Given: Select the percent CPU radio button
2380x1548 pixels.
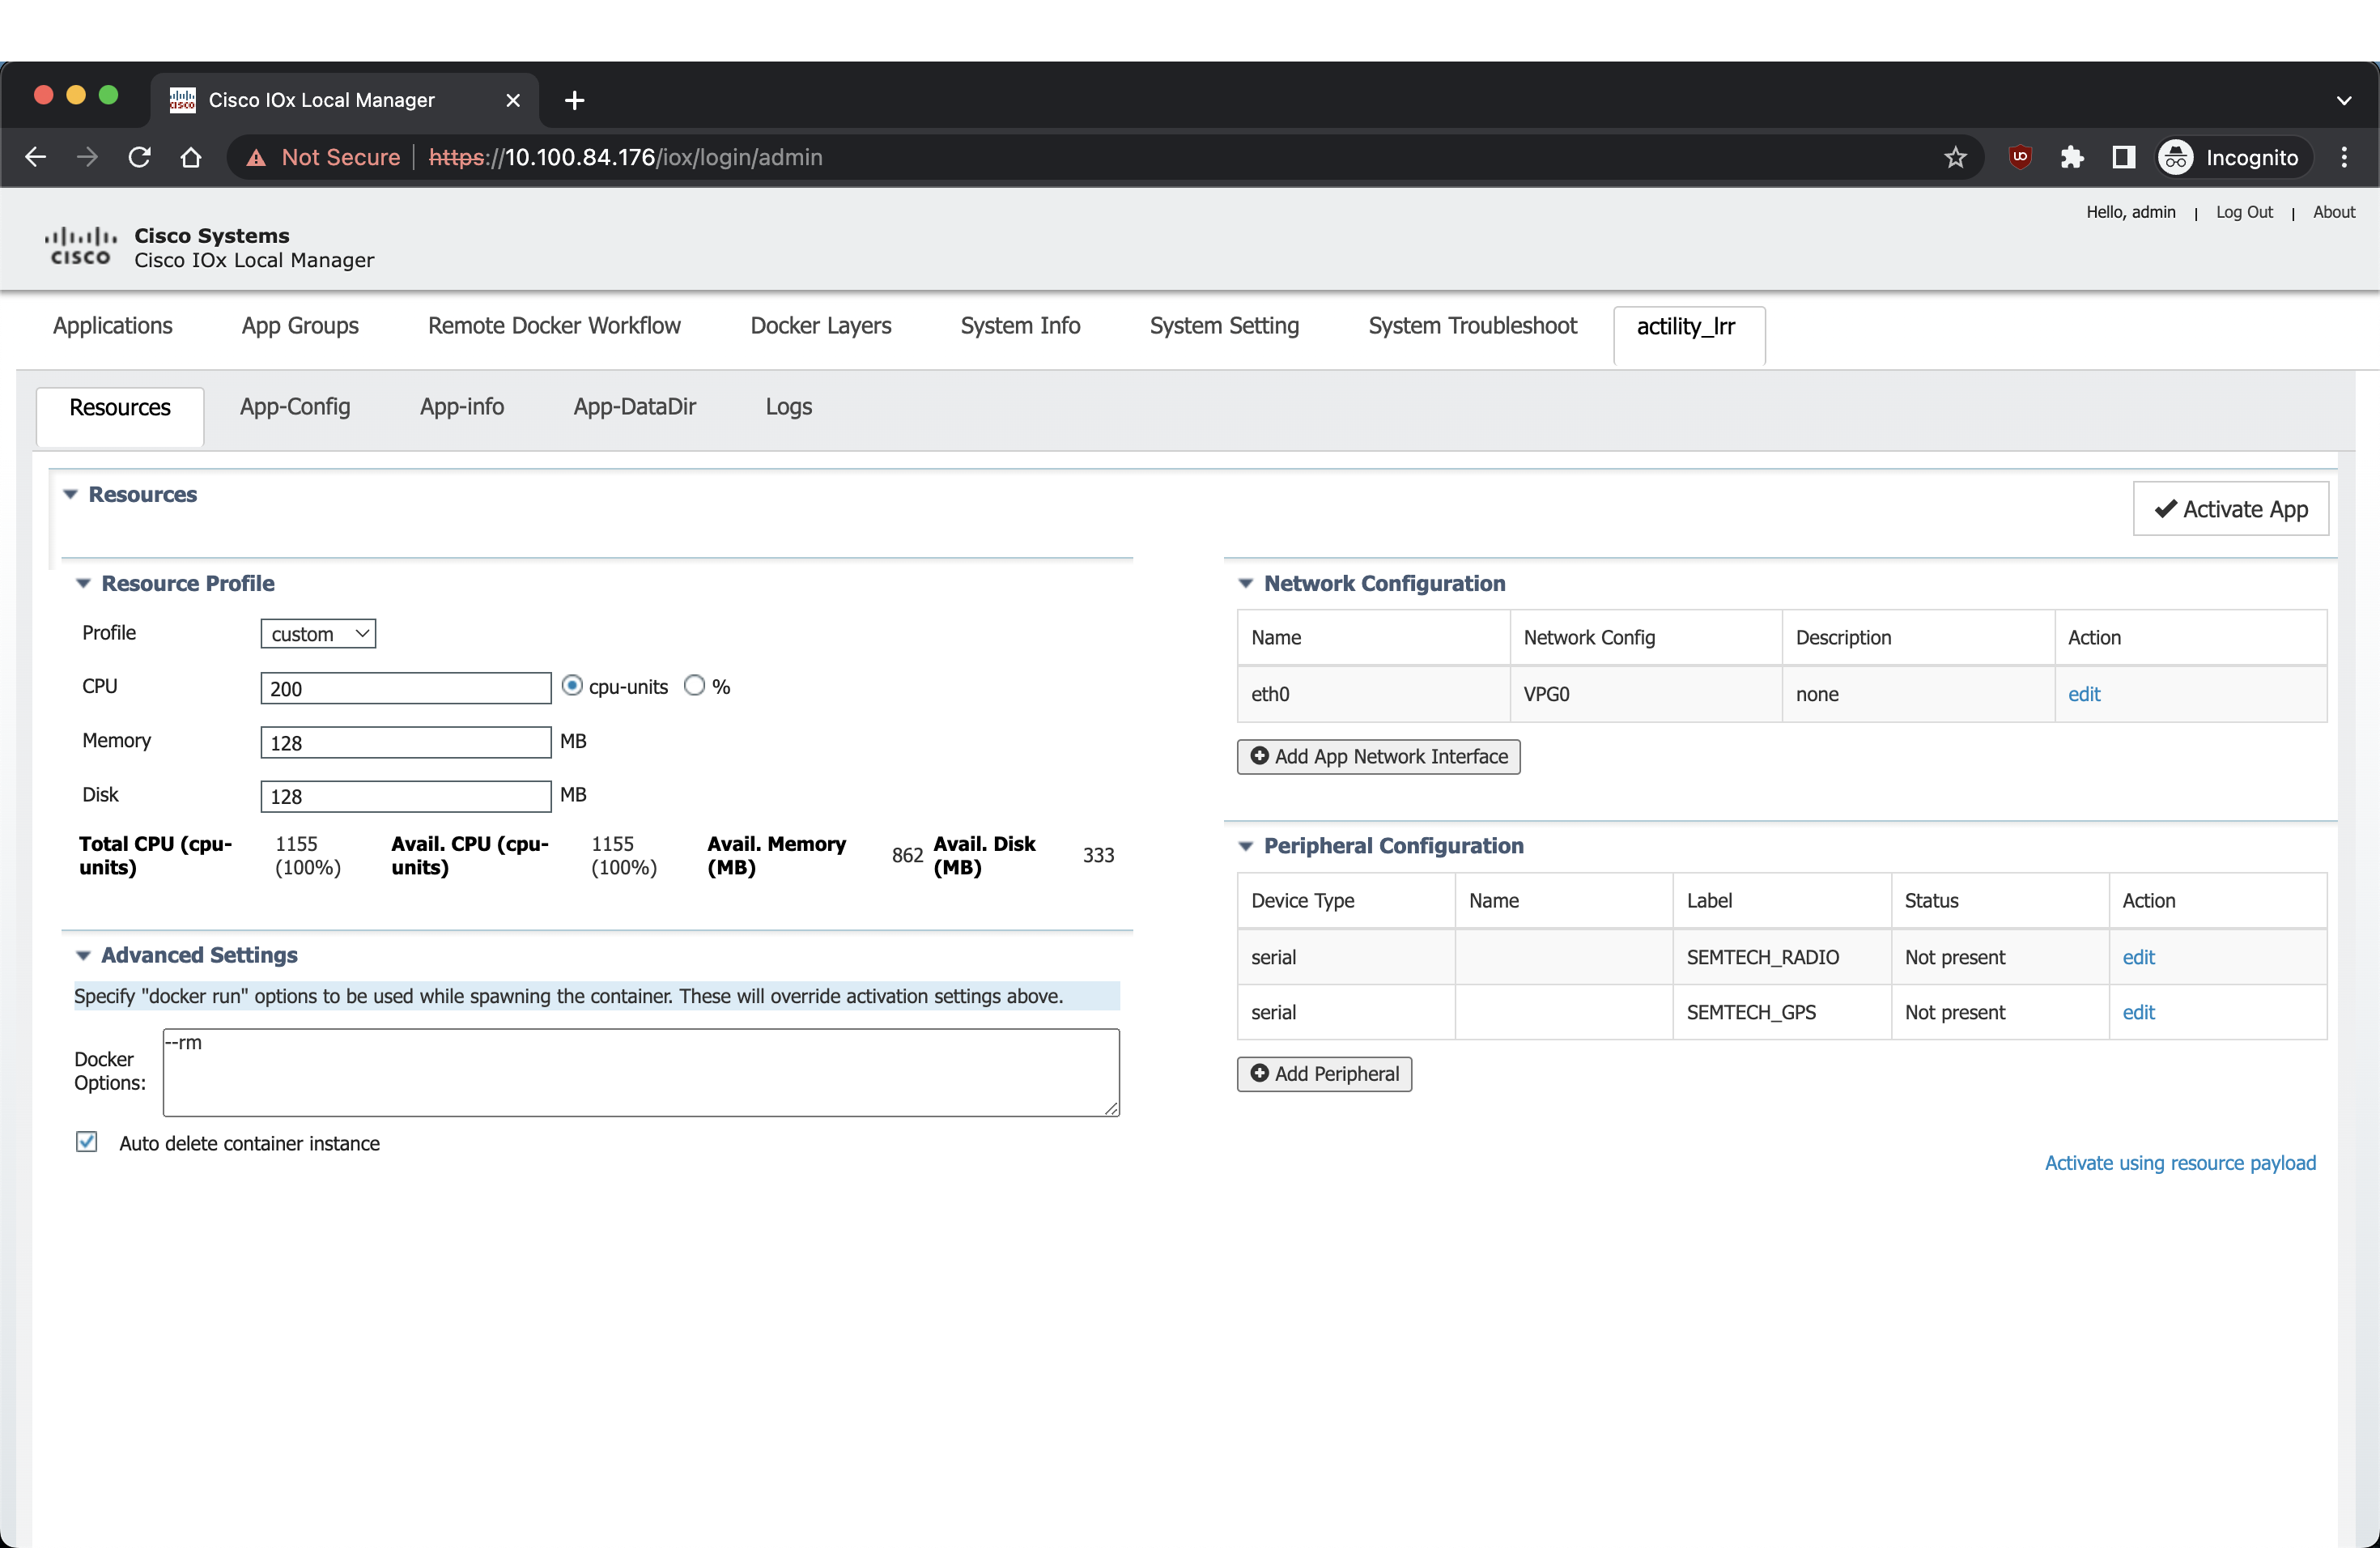Looking at the screenshot, I should 694,686.
